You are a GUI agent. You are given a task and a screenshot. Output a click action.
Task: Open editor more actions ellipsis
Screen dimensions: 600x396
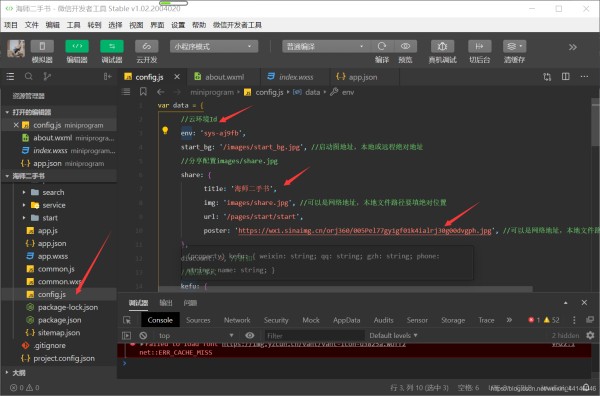[x=584, y=77]
